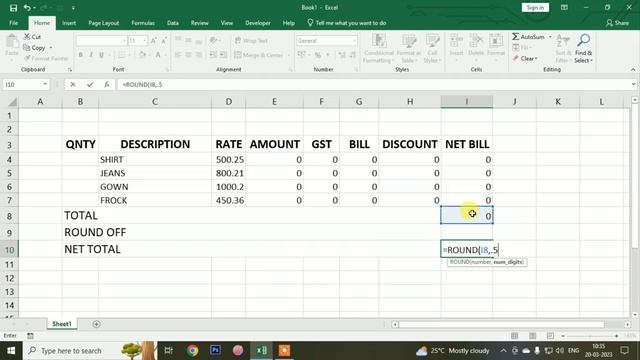
Task: Click the Format Painter button
Action: tap(46, 59)
